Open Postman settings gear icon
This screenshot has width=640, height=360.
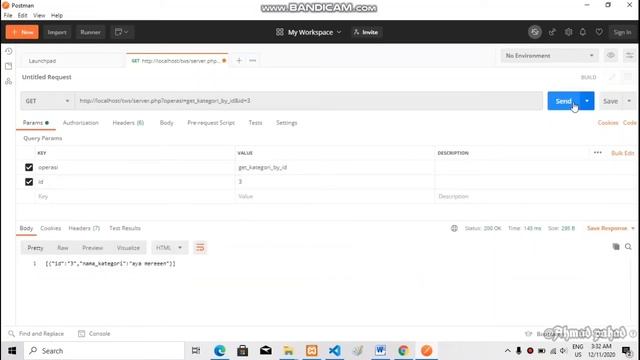click(x=568, y=32)
